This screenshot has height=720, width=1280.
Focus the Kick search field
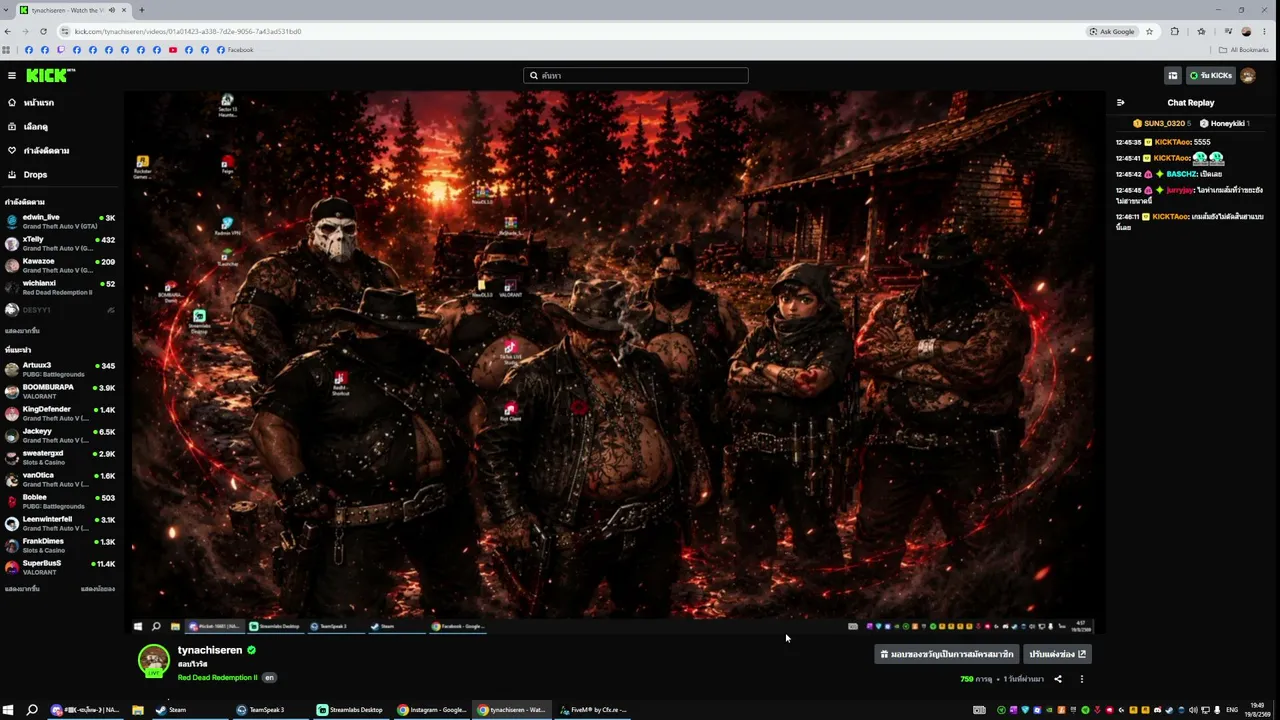(x=636, y=75)
